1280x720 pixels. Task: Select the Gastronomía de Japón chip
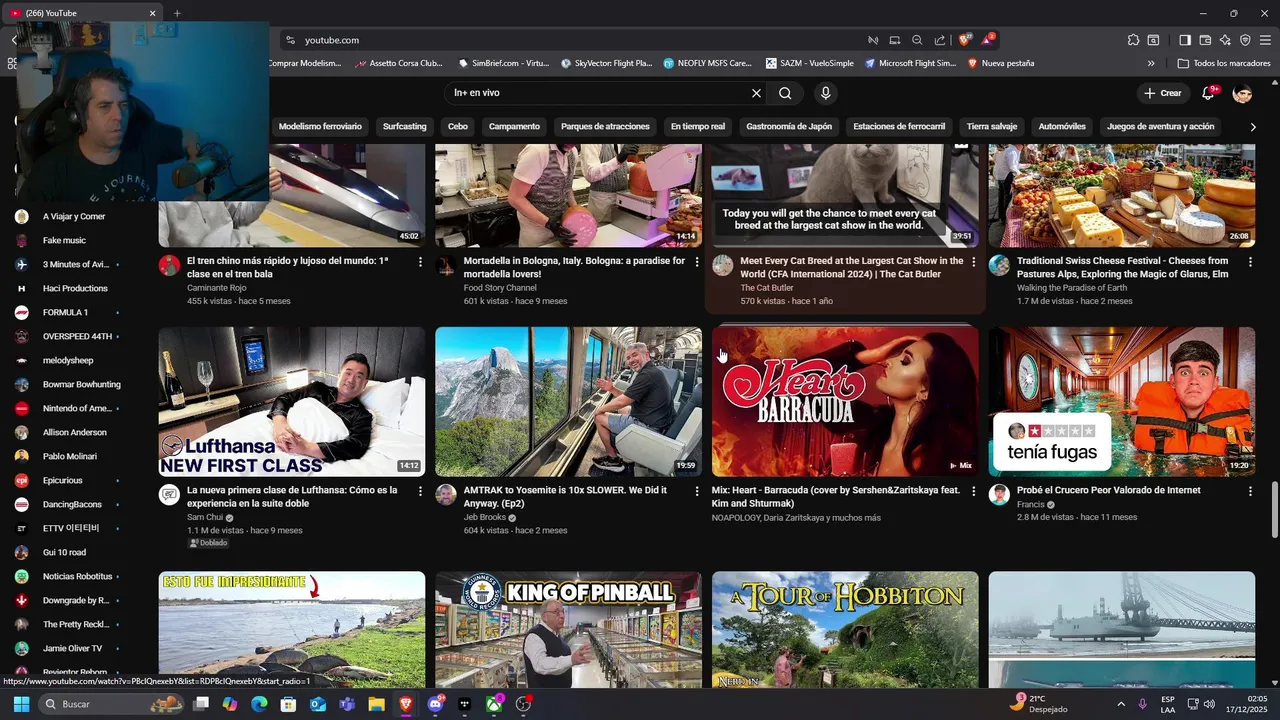pyautogui.click(x=789, y=127)
